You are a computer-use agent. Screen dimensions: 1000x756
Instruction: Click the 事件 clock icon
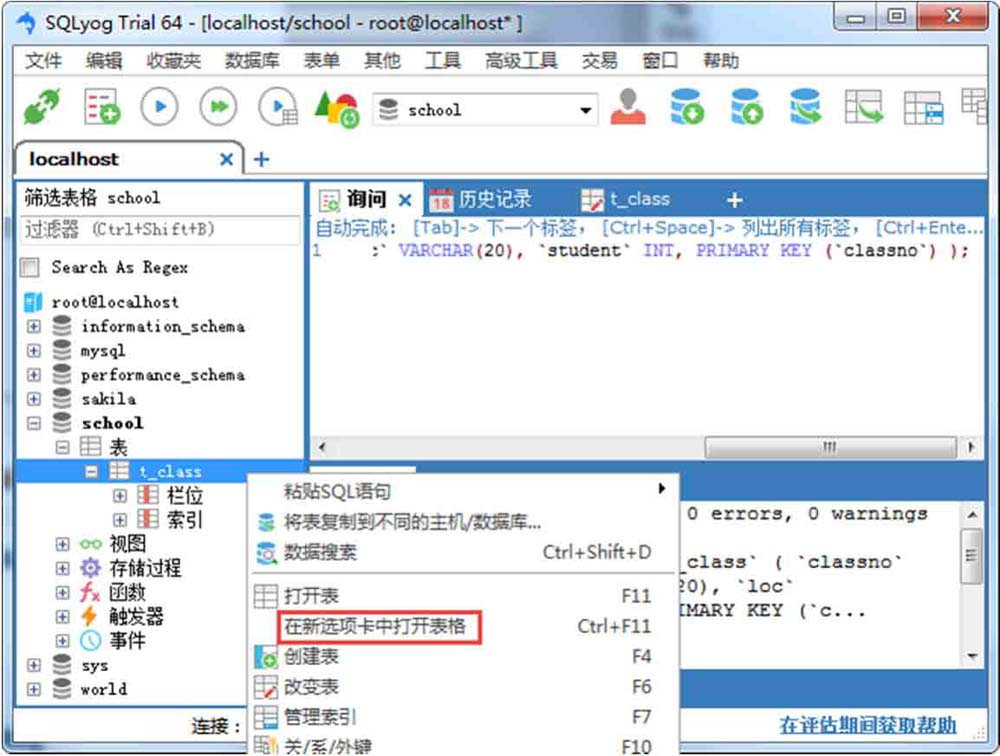tap(91, 641)
